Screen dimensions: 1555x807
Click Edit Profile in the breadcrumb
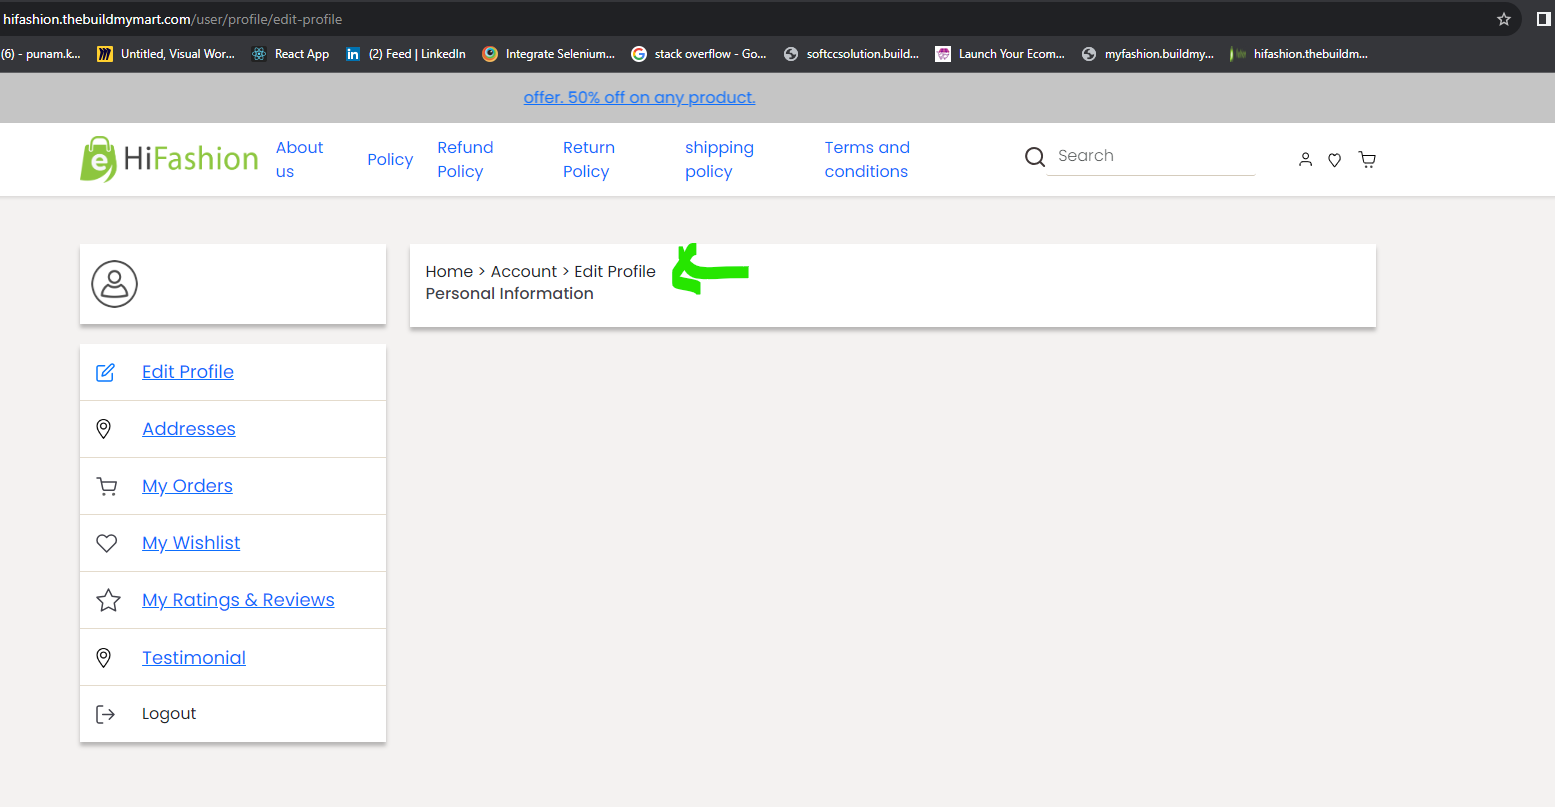point(615,272)
